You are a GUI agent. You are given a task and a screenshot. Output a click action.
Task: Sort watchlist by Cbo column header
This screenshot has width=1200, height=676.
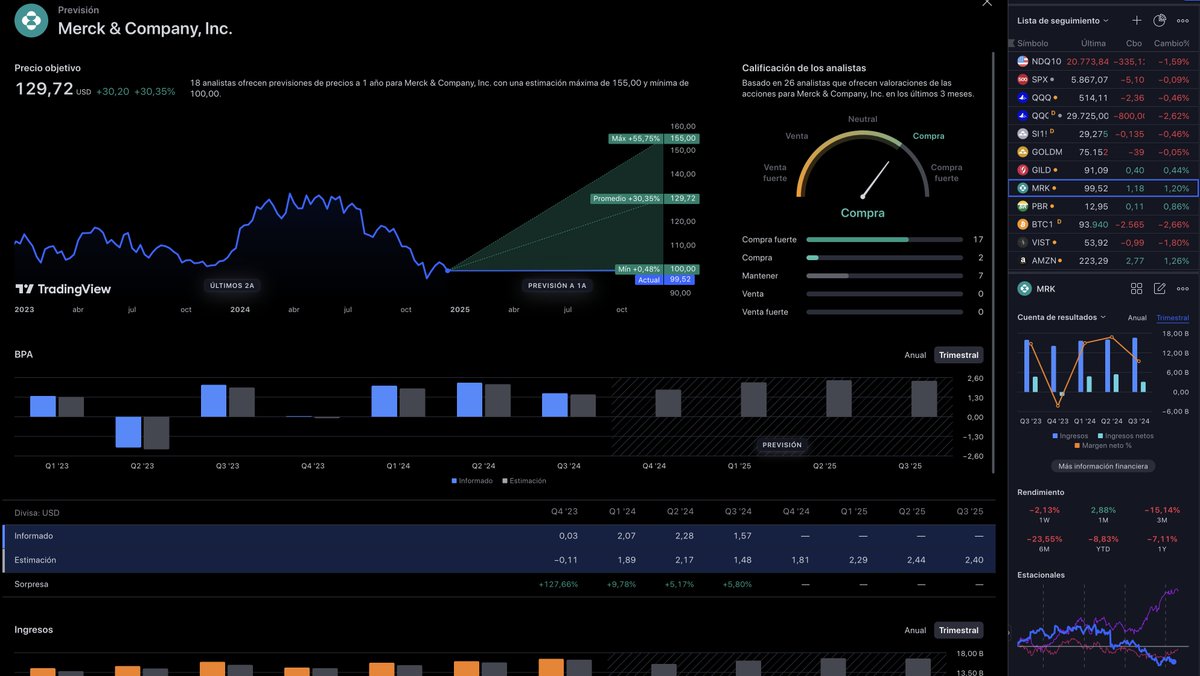coord(1134,43)
